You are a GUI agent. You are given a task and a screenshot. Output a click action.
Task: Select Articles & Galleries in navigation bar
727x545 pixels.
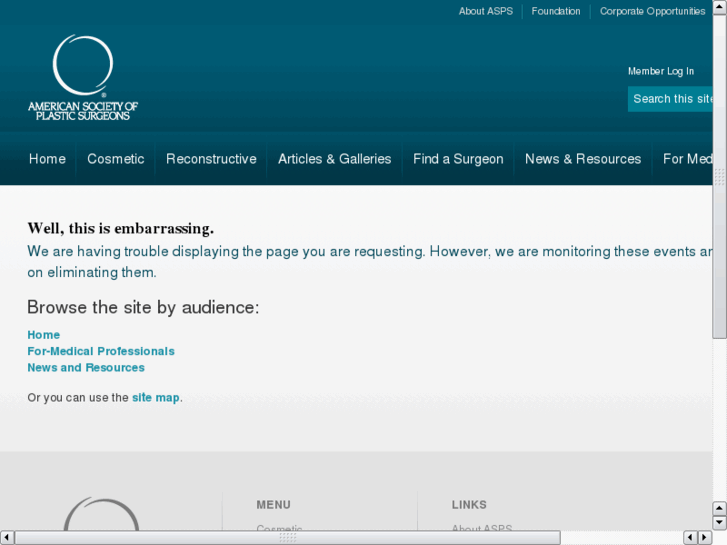(x=335, y=159)
